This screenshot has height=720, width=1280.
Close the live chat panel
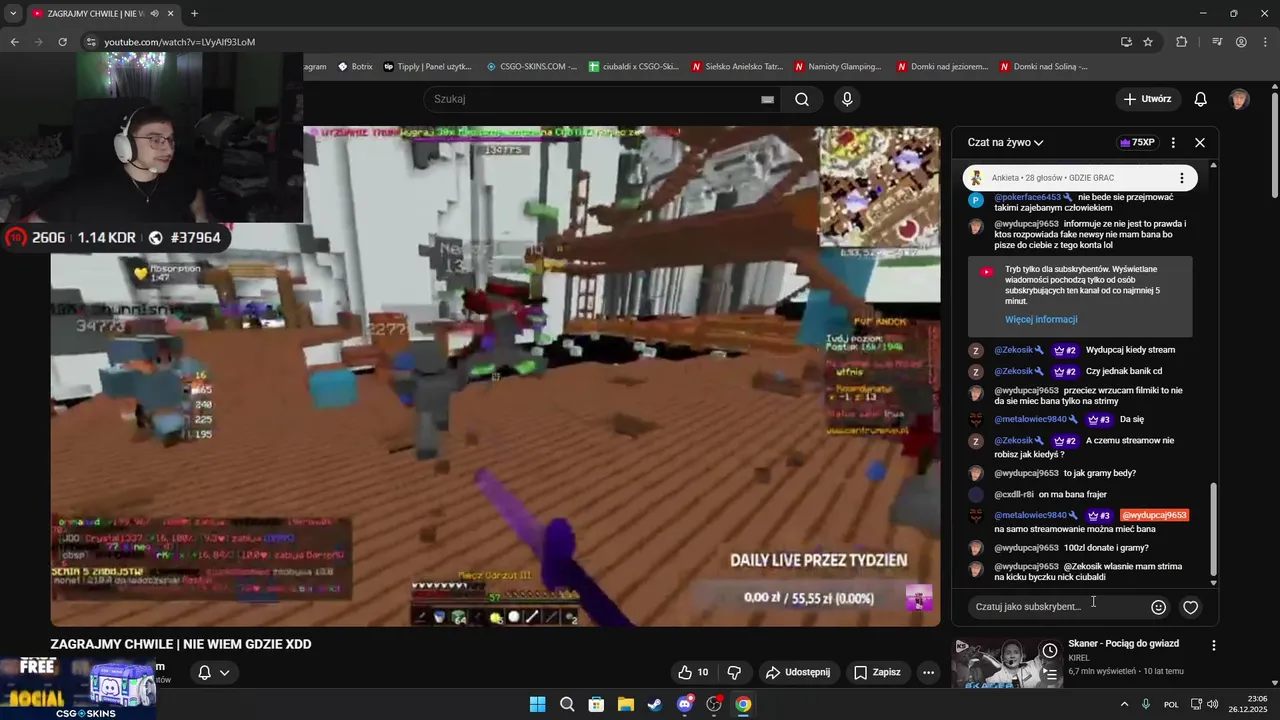click(1200, 143)
